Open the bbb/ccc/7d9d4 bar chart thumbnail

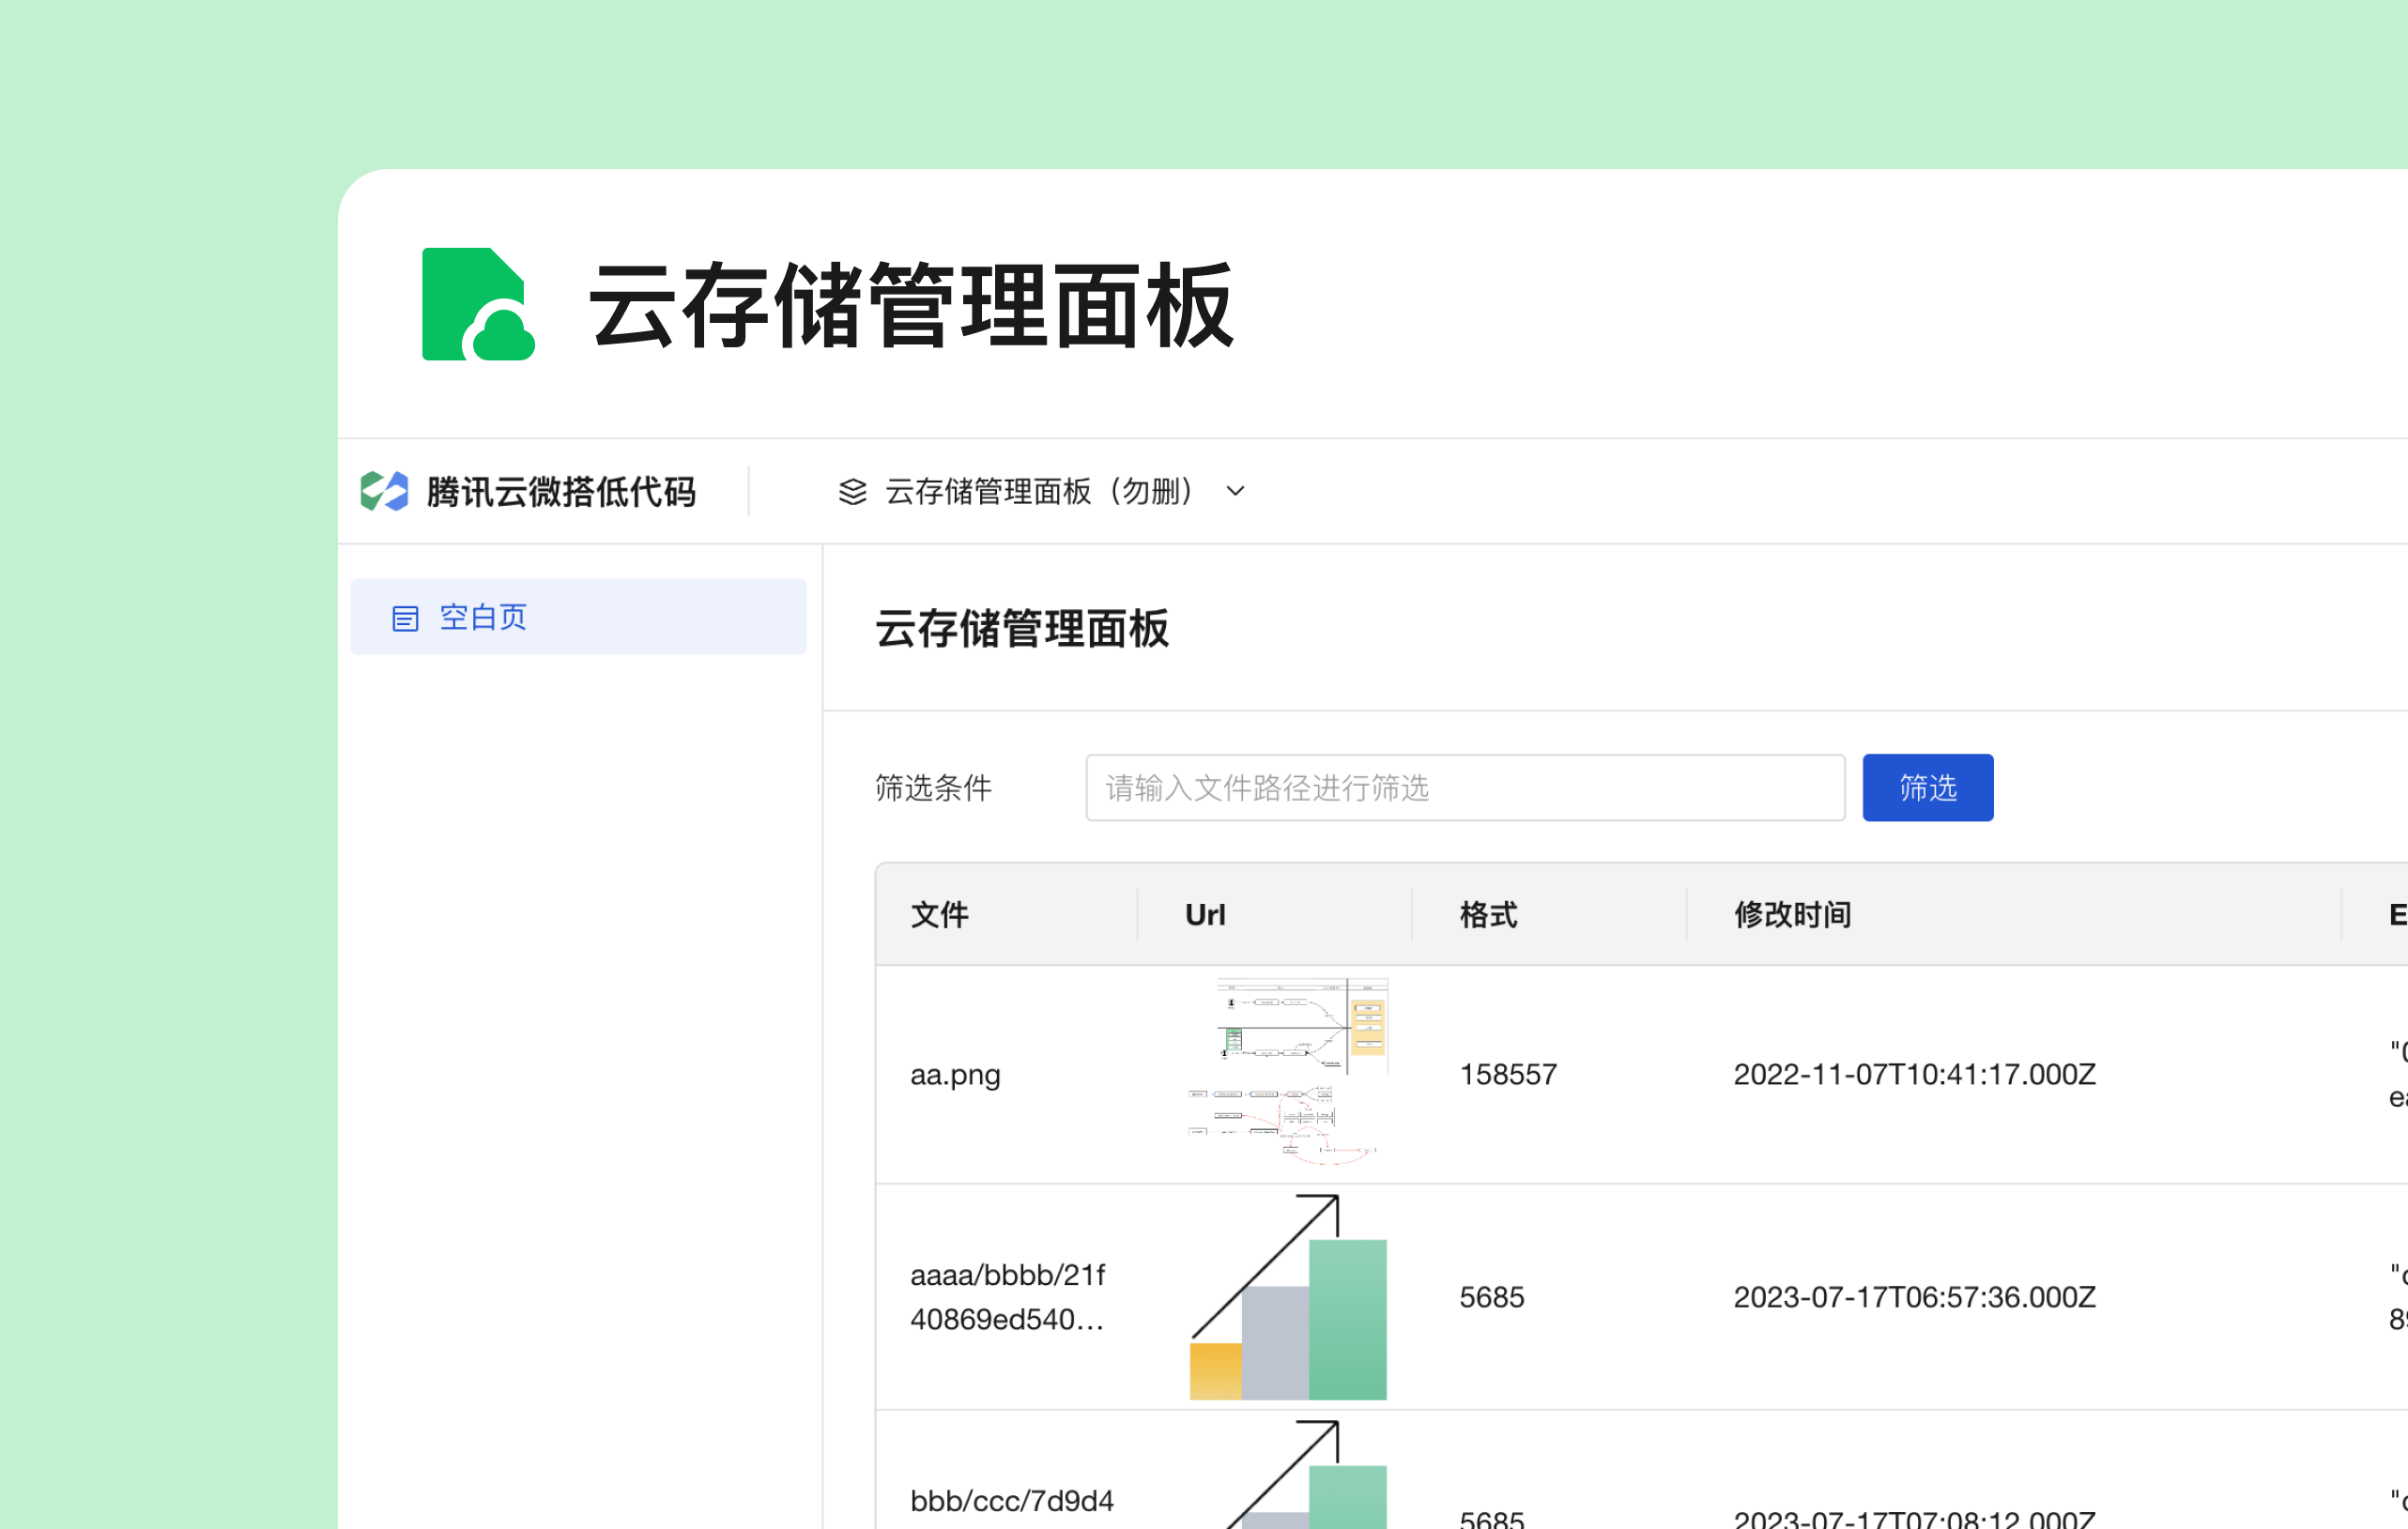1288,1475
